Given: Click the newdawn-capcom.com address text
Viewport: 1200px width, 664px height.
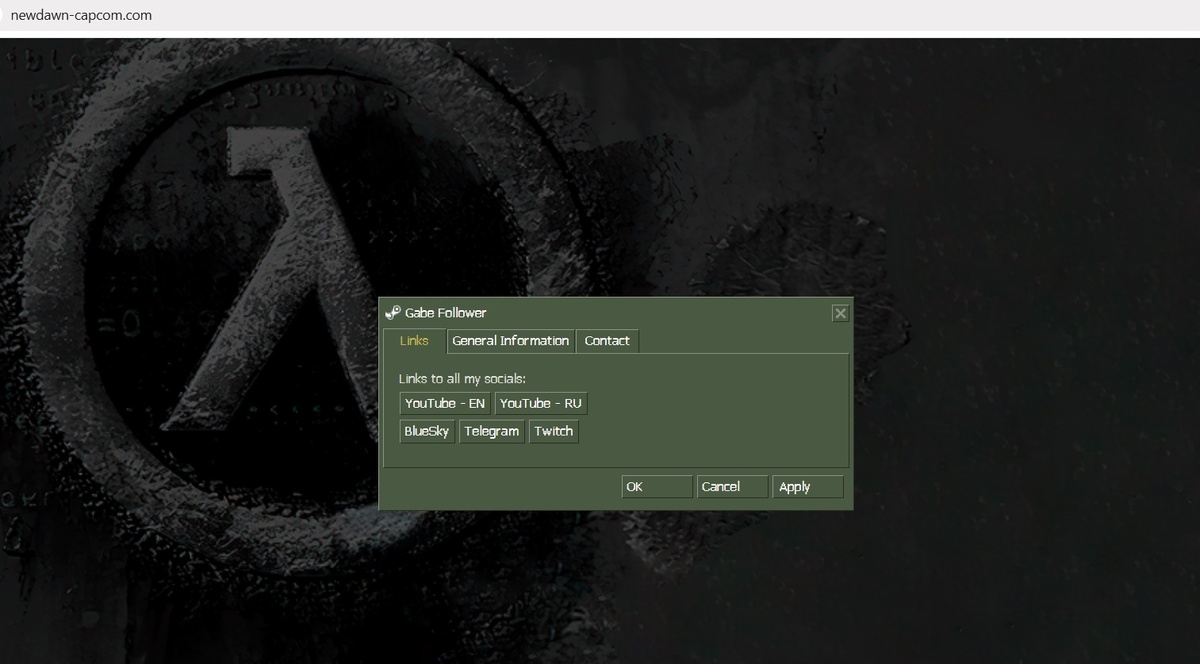Looking at the screenshot, I should 81,16.
